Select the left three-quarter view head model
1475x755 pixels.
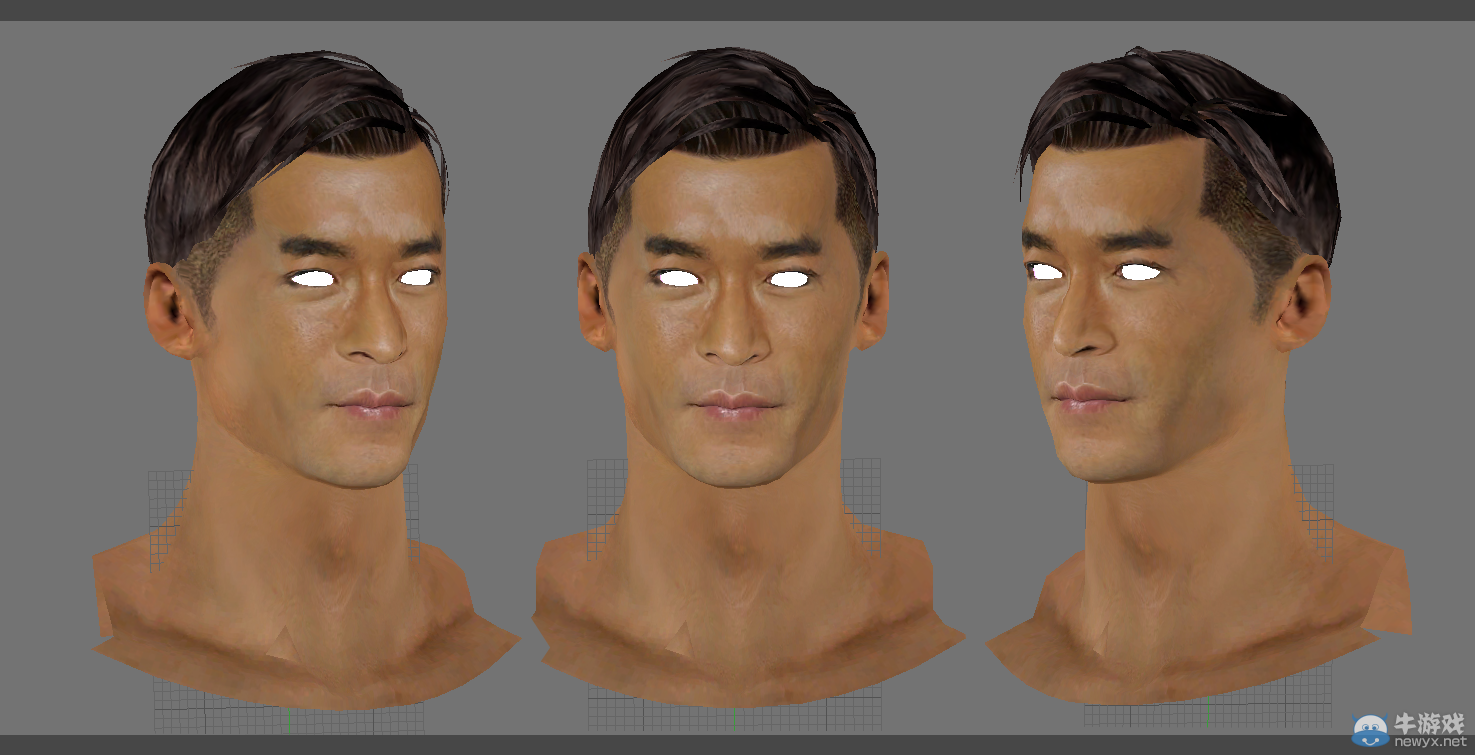click(x=305, y=380)
